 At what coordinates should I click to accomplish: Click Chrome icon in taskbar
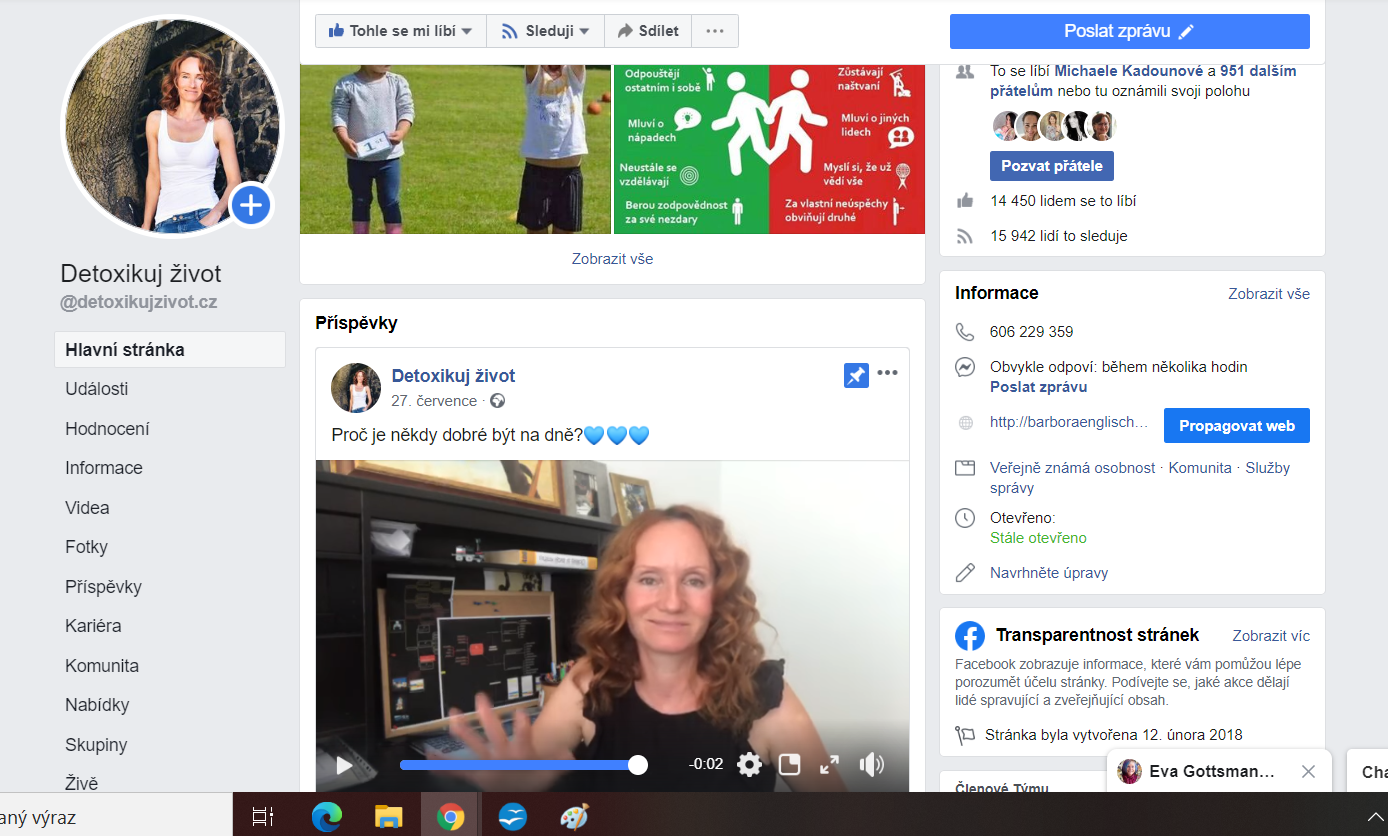(x=450, y=816)
